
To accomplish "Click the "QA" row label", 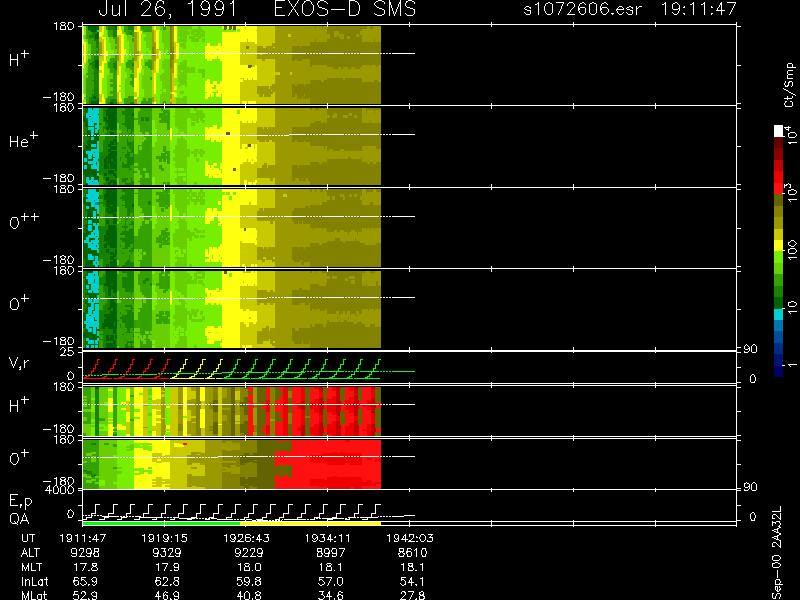I will coord(19,519).
